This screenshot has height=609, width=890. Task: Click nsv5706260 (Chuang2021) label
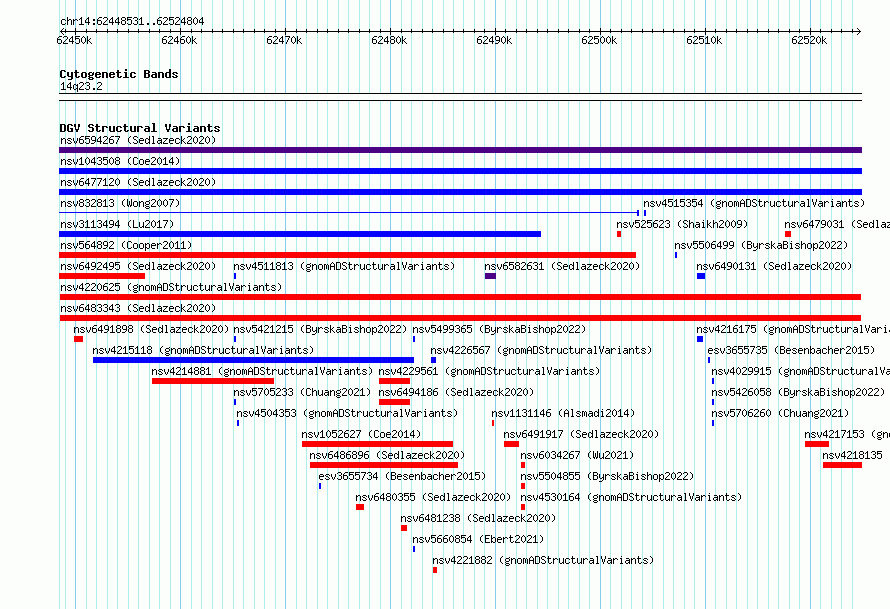[x=780, y=413]
